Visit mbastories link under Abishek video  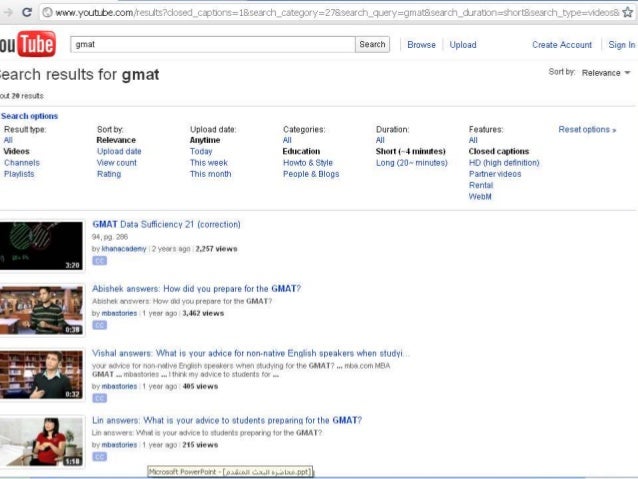[119, 313]
